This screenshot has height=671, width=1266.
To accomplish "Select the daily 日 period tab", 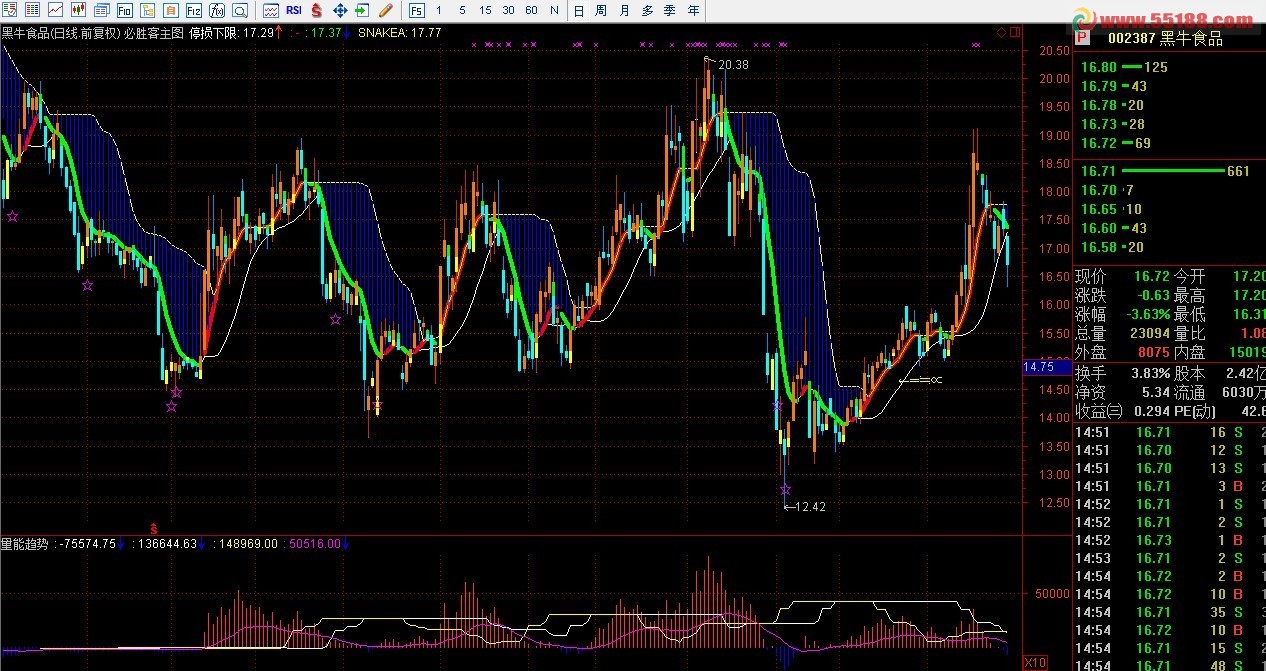I will 578,10.
